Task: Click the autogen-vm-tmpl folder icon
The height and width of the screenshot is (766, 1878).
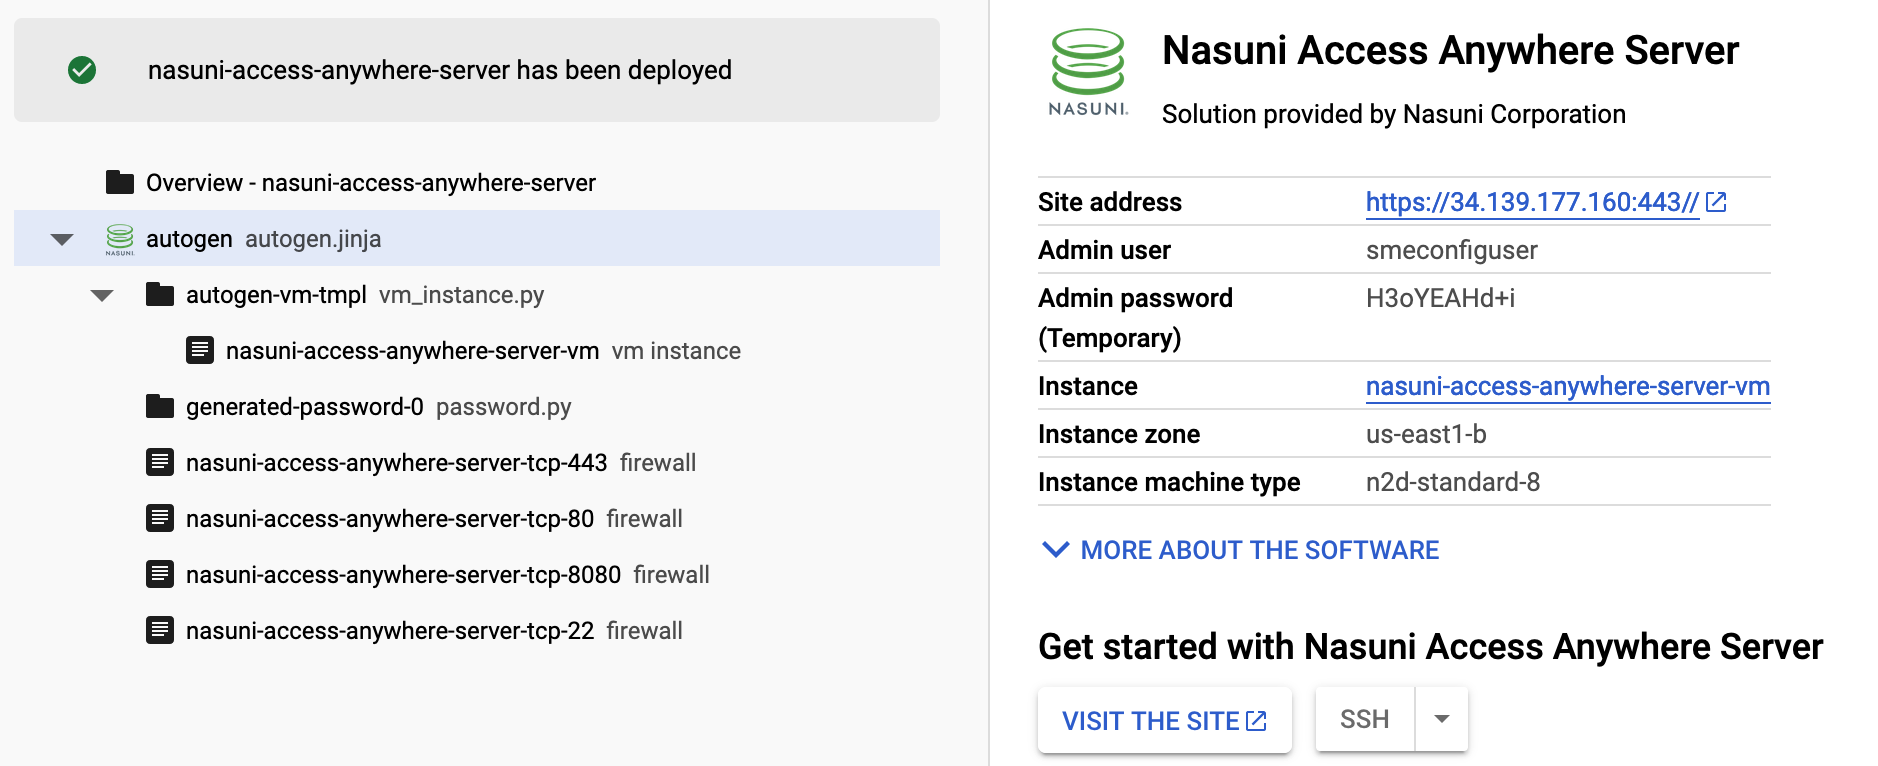Action: 160,294
